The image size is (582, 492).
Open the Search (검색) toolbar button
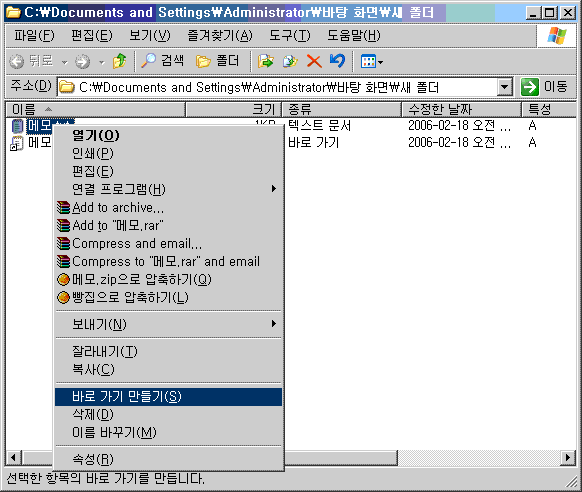click(163, 60)
